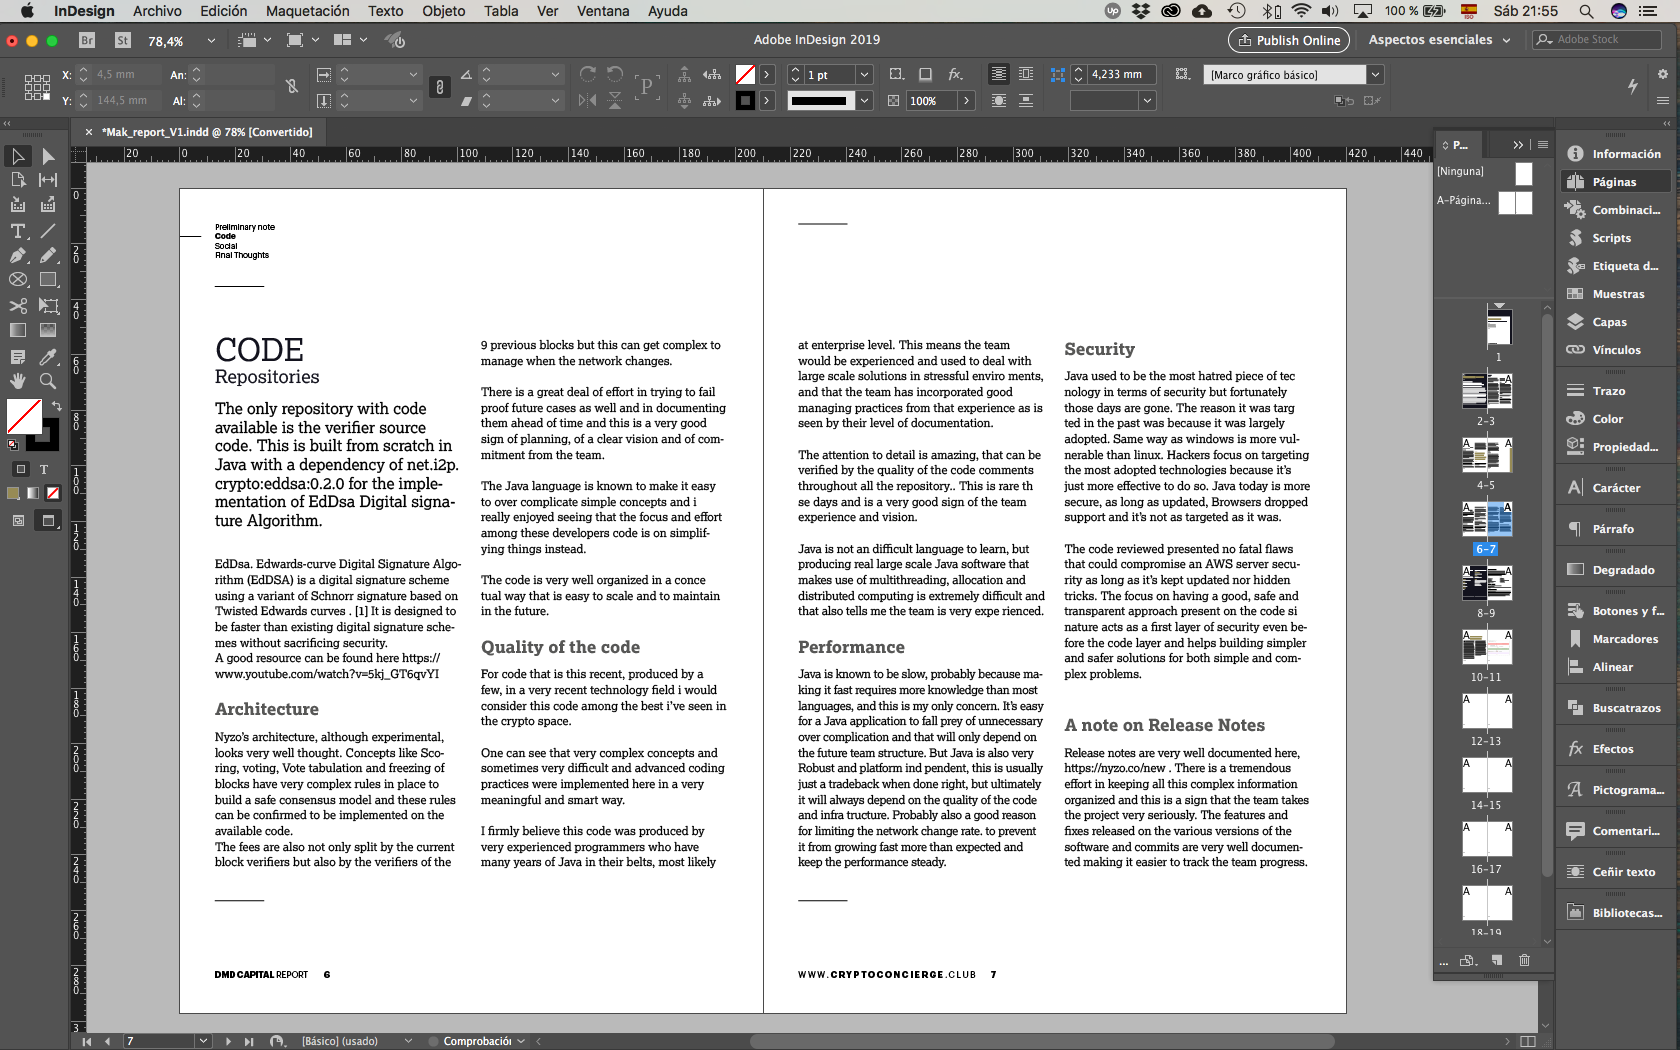
Task: Open stroke weight 1 pt dropdown
Action: [x=865, y=75]
